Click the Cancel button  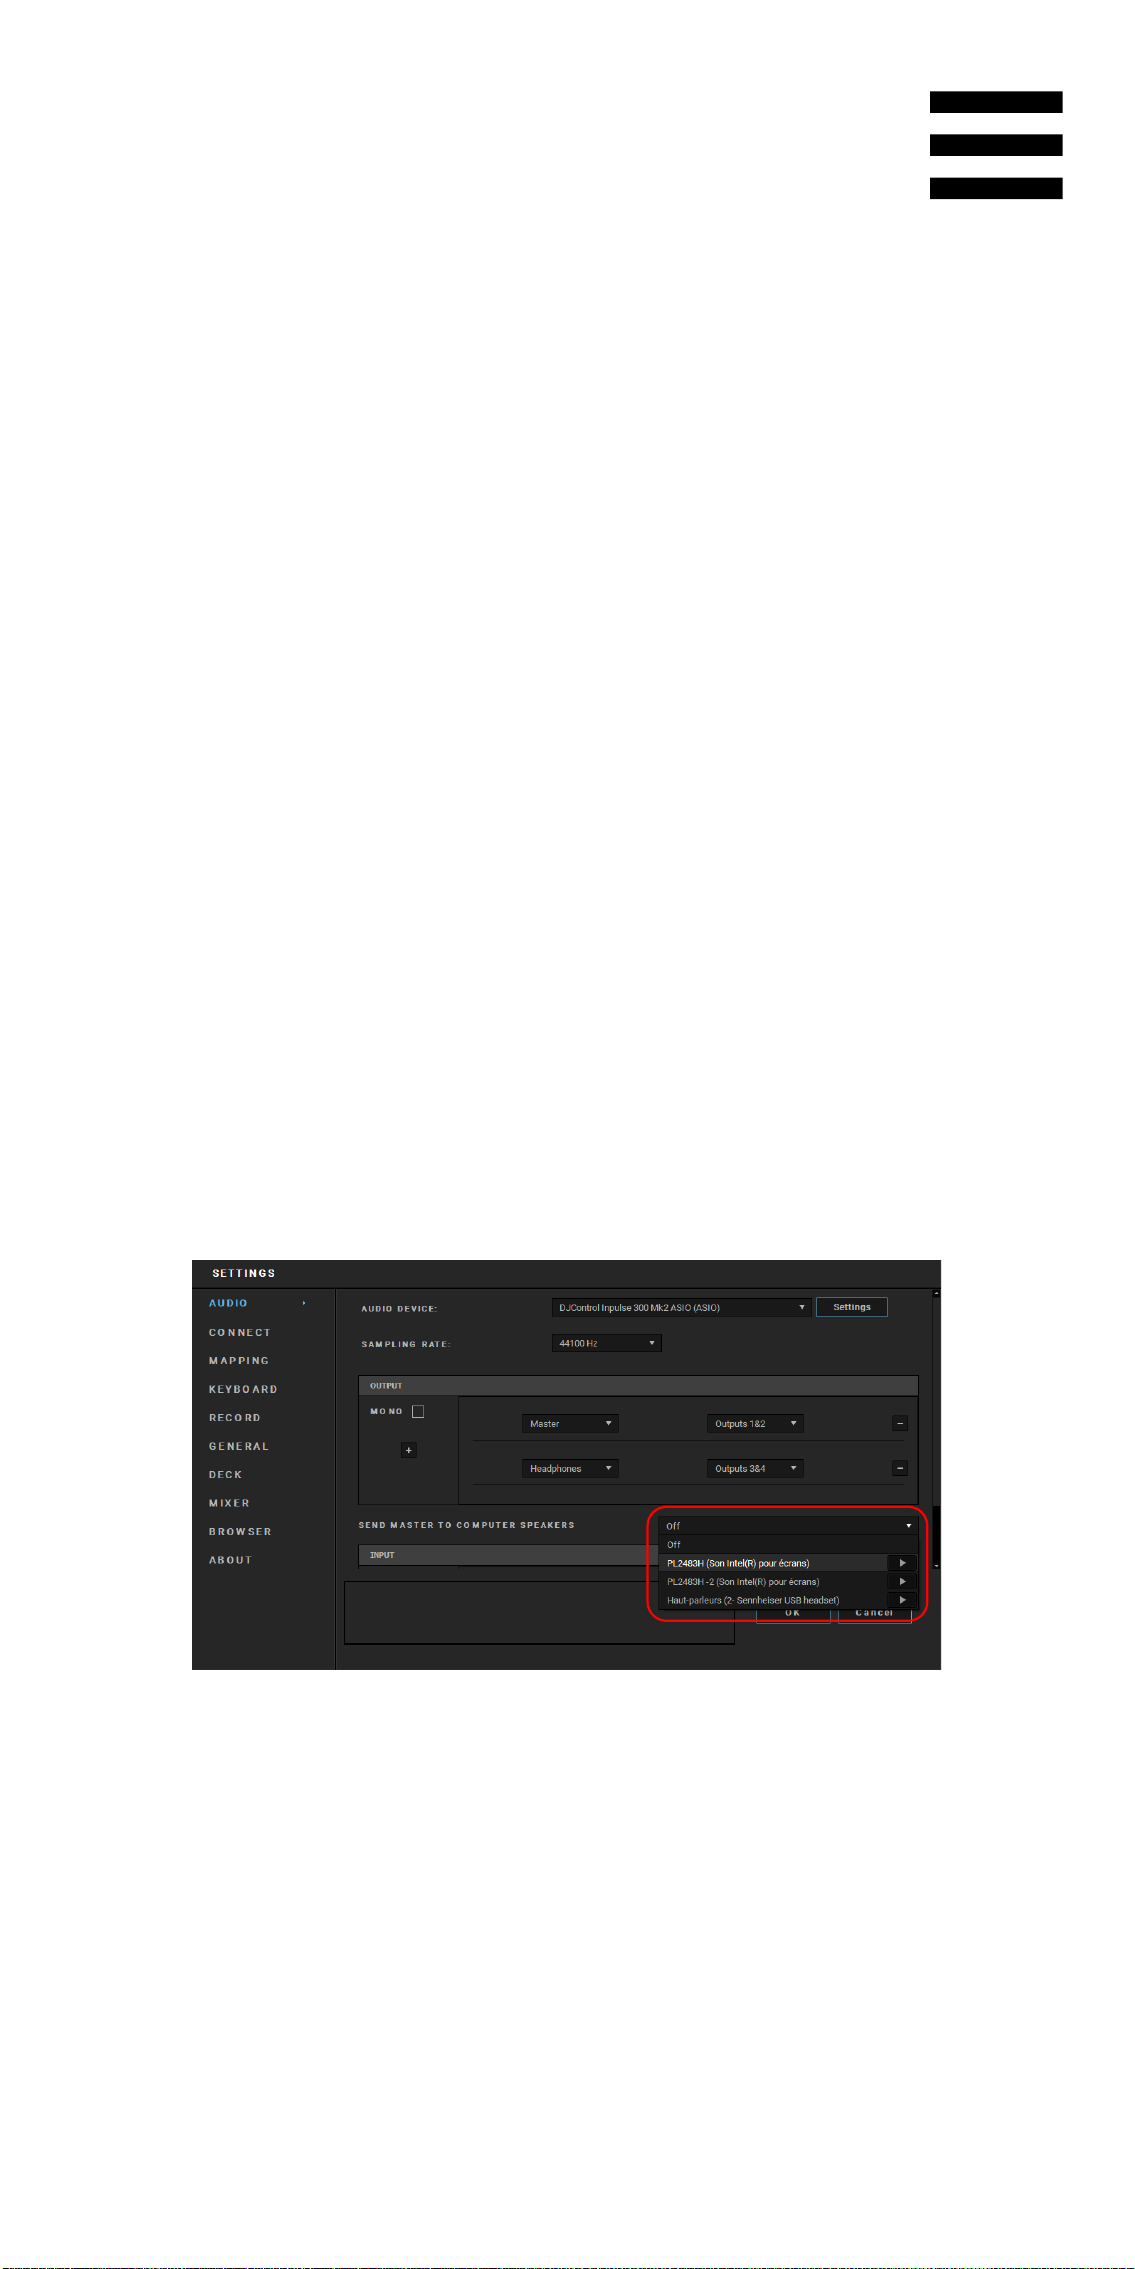[874, 1613]
